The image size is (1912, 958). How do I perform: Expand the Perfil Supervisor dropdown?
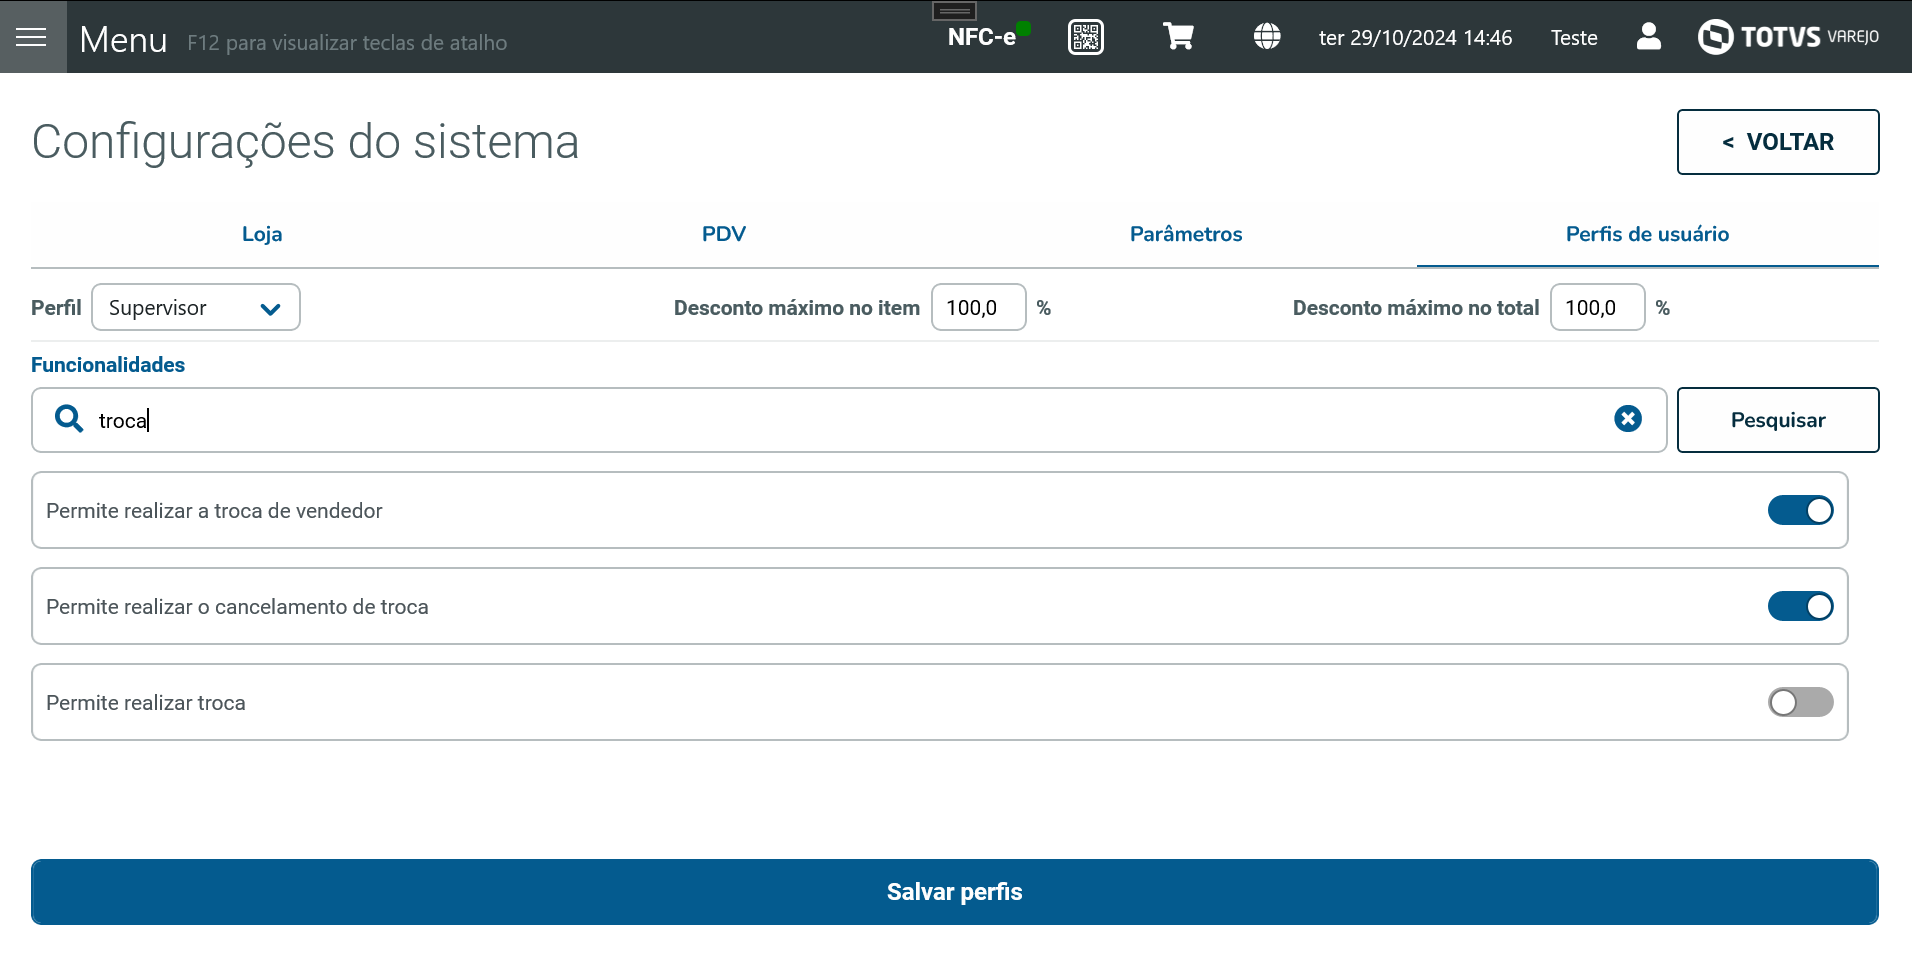click(196, 308)
